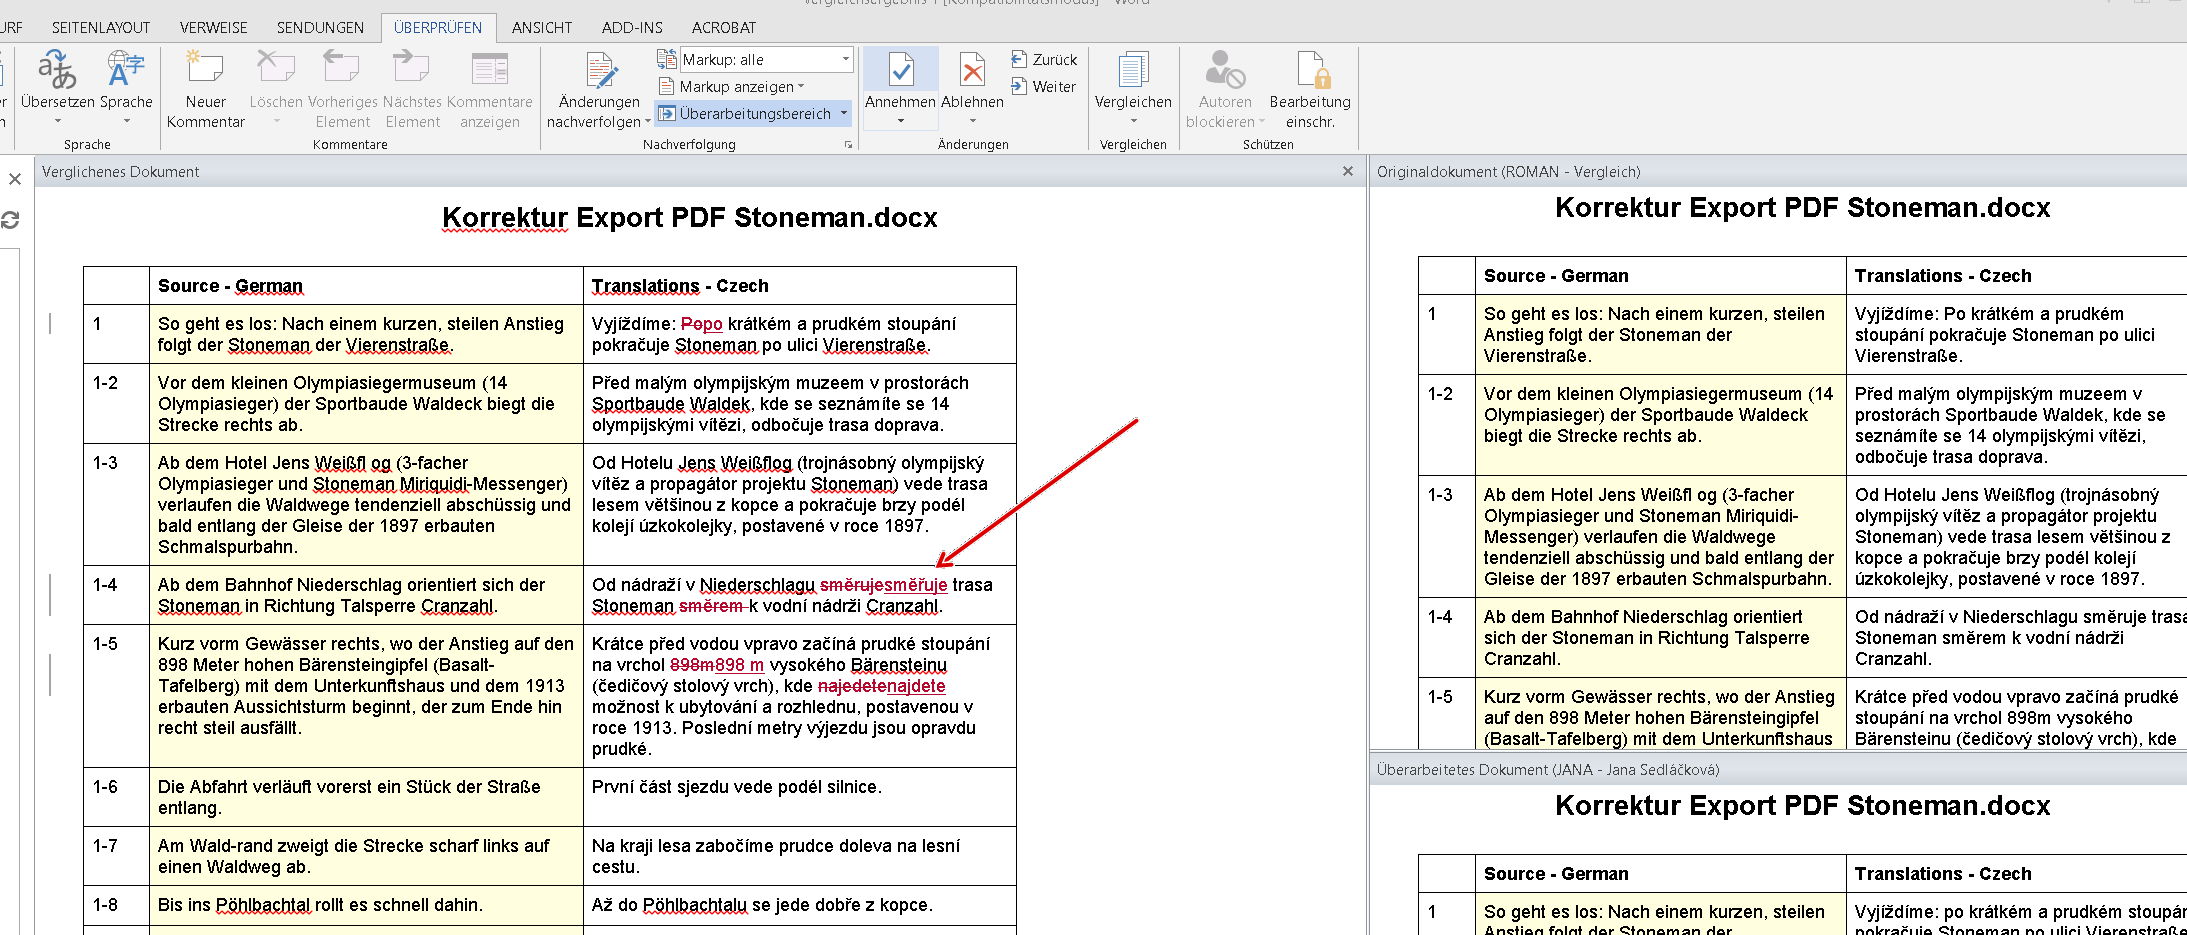
Task: Switch to the ANSICHT tab
Action: pyautogui.click(x=542, y=28)
